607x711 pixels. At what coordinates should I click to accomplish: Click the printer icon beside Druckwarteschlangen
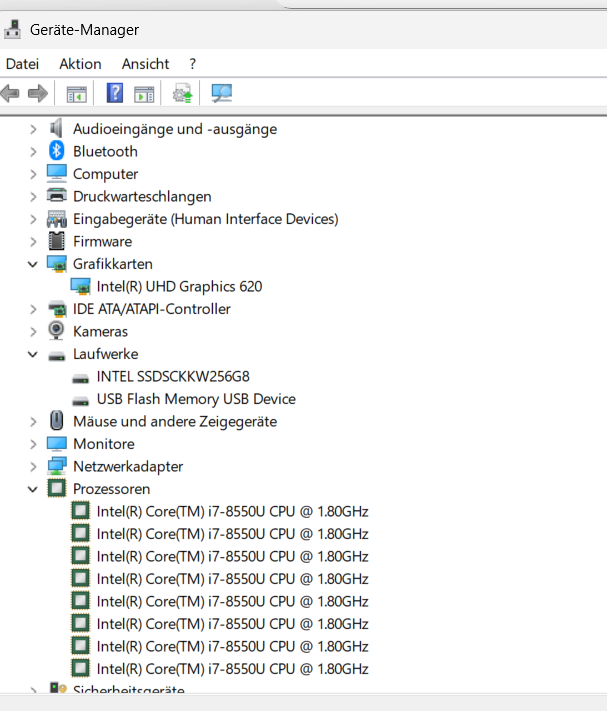57,195
